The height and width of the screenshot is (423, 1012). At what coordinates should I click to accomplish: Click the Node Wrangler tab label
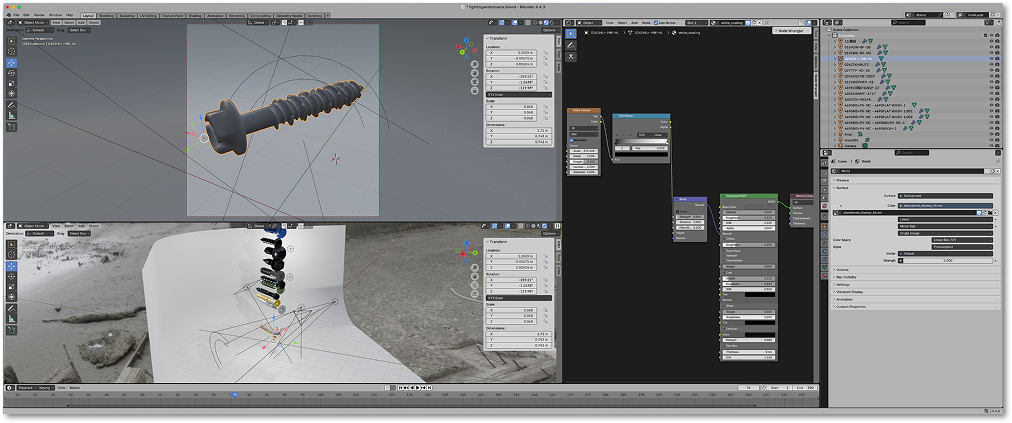click(x=814, y=86)
